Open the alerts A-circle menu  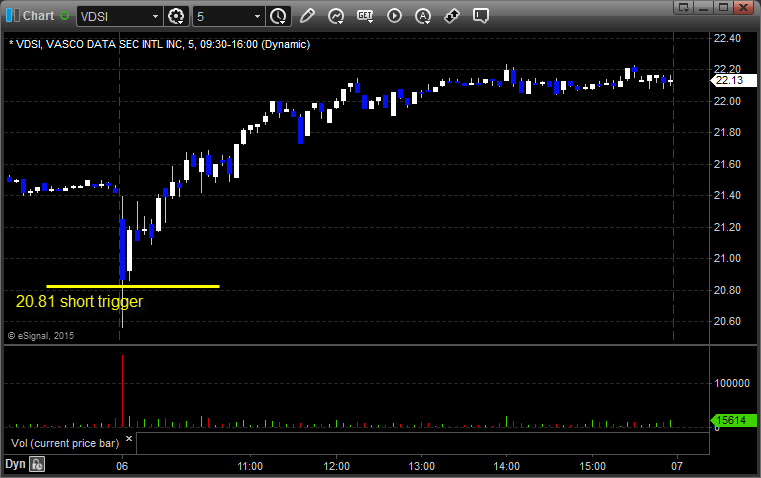[x=423, y=16]
